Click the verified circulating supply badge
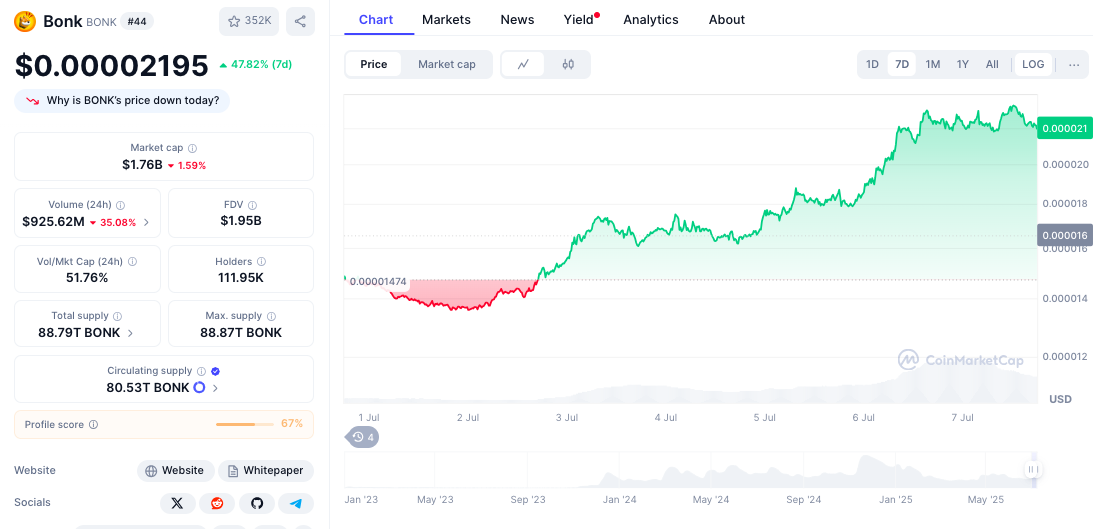 pos(215,371)
